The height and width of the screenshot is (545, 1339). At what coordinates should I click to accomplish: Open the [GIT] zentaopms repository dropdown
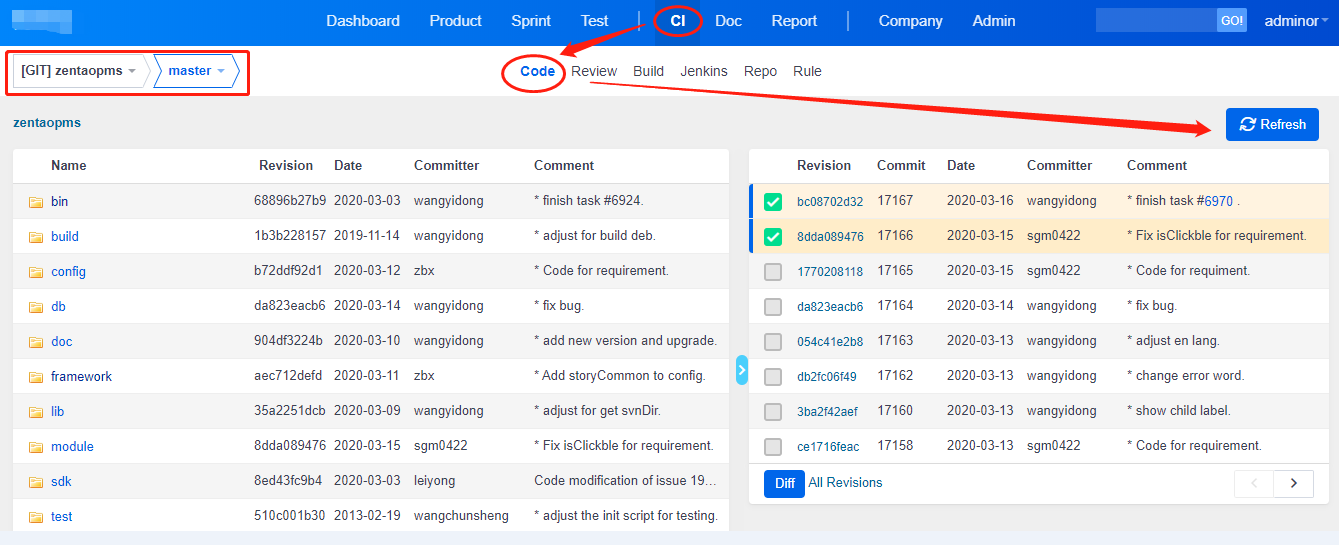tap(79, 71)
